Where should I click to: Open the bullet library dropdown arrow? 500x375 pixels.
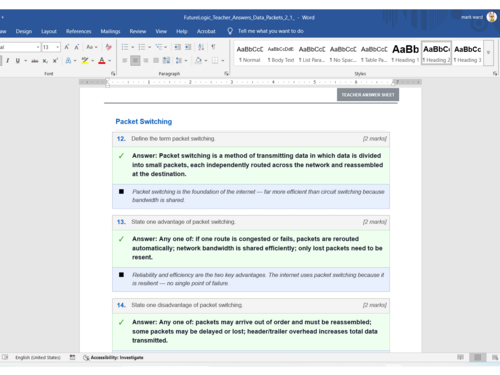(132, 47)
